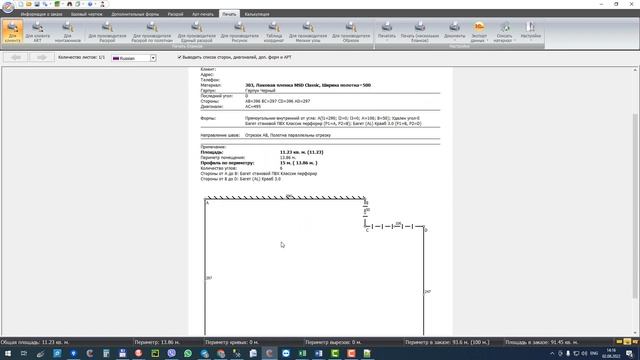This screenshot has width=640, height=360.
Task: Open Word from the taskbar
Action: pyautogui.click(x=319, y=353)
